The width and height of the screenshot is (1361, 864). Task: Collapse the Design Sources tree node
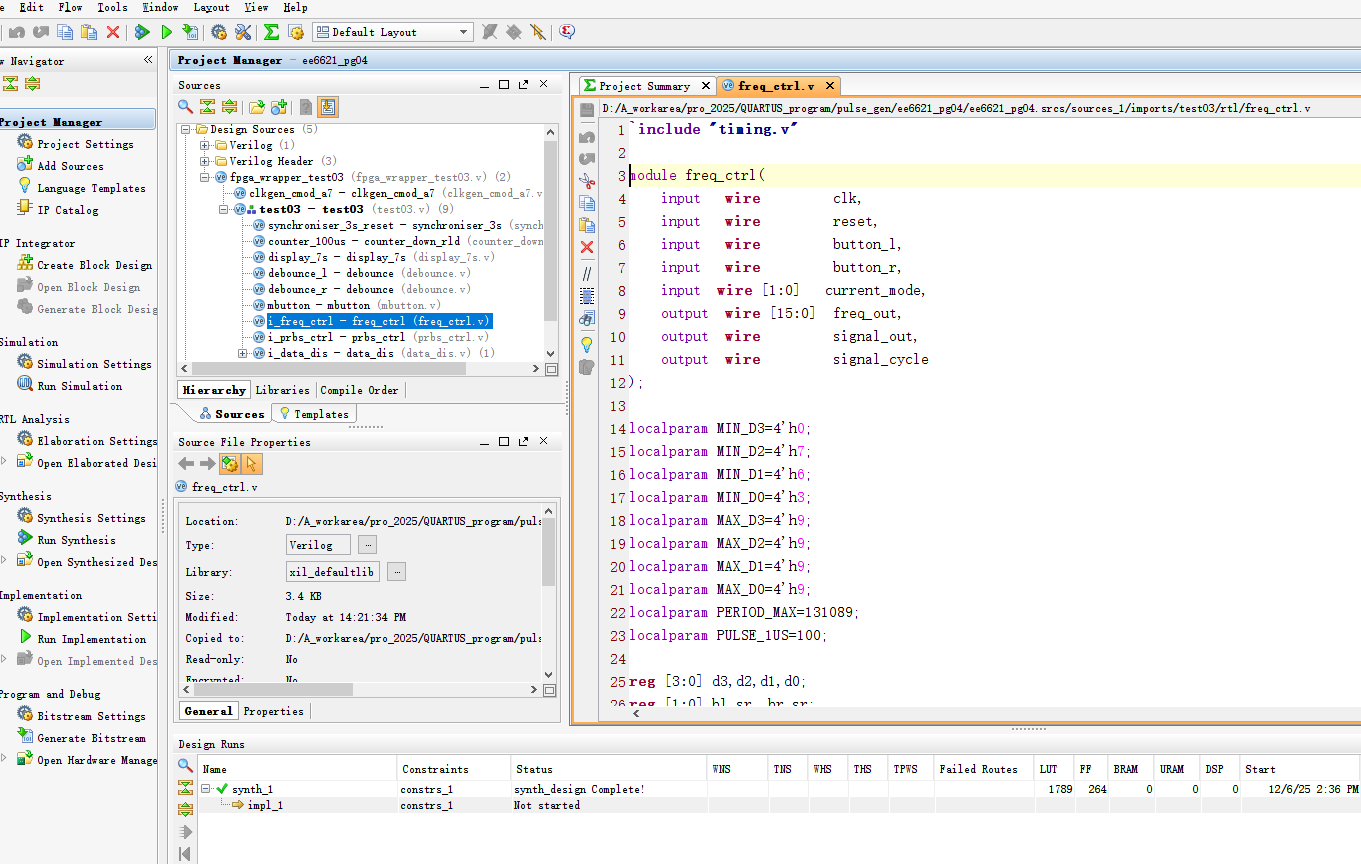pos(187,130)
